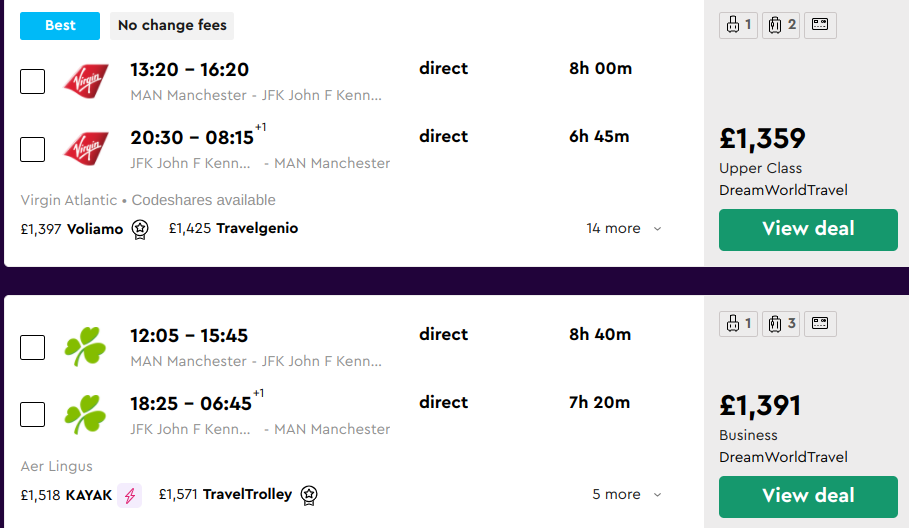Click the No change fees tag
The height and width of the screenshot is (528, 909).
(x=172, y=26)
